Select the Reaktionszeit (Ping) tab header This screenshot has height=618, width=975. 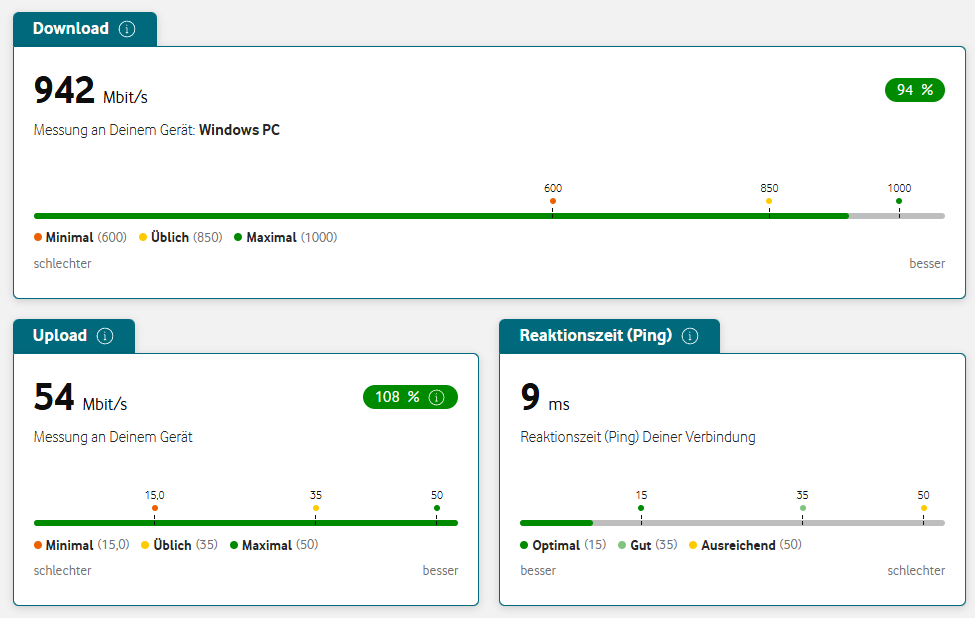(595, 336)
